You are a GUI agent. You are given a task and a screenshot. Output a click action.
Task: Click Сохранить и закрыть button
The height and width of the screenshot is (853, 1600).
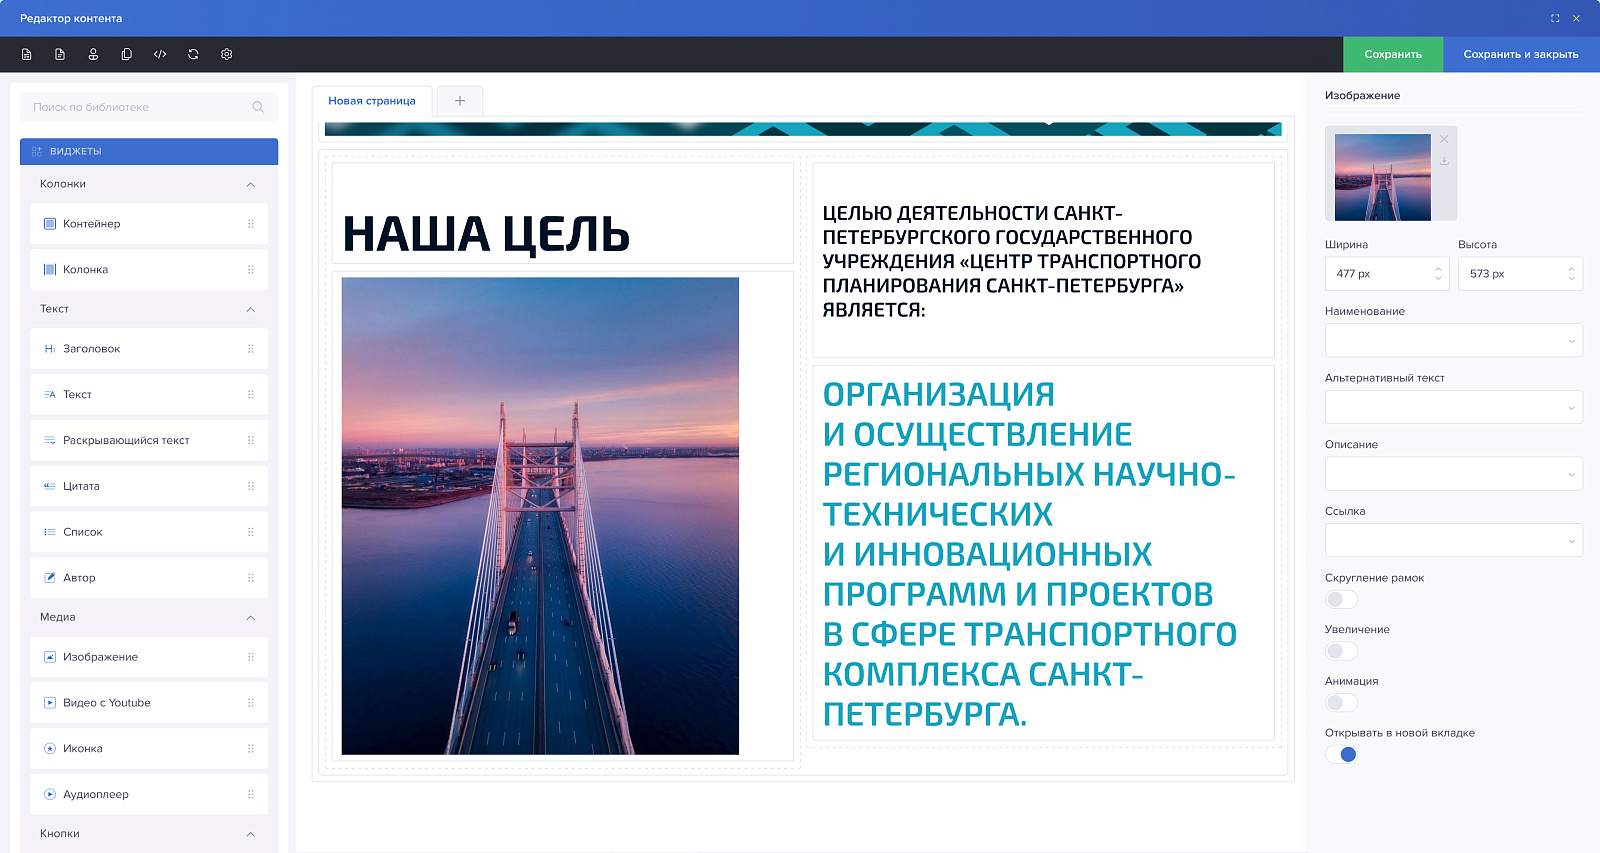click(1521, 54)
